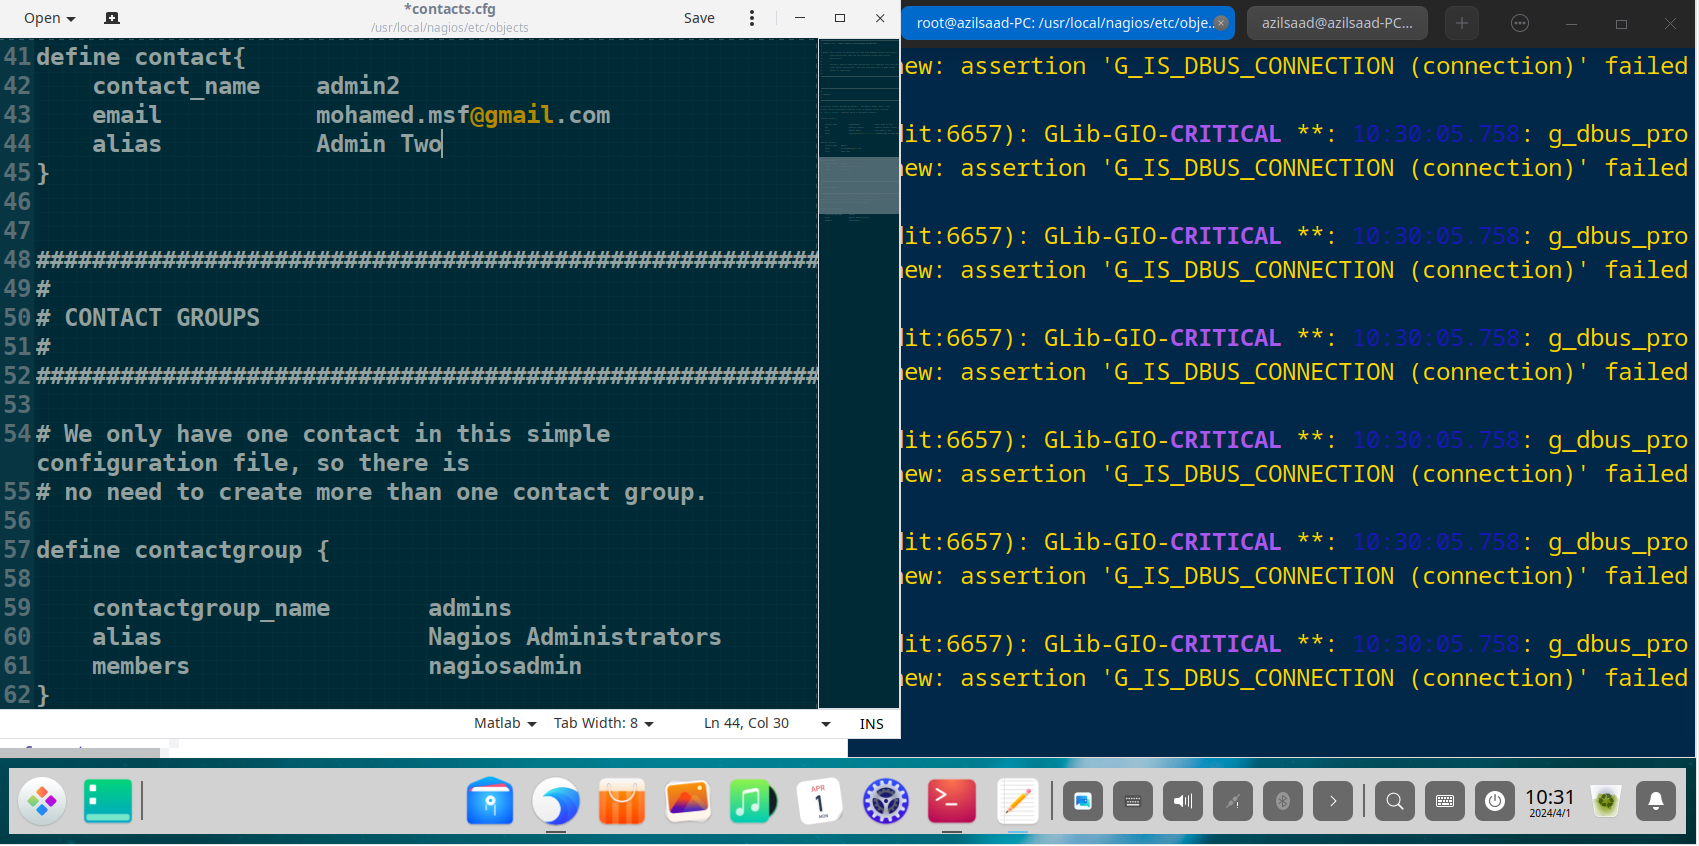The width and height of the screenshot is (1699, 846).
Task: Close the root@azilsaad-PC terminal tab
Action: [1221, 23]
